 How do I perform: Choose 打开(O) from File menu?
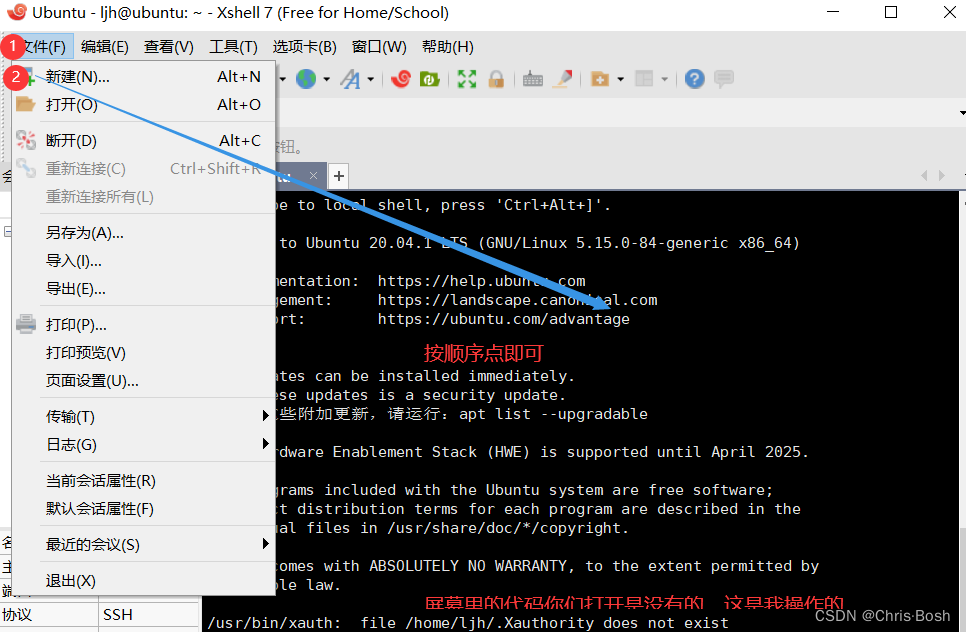tap(144, 104)
